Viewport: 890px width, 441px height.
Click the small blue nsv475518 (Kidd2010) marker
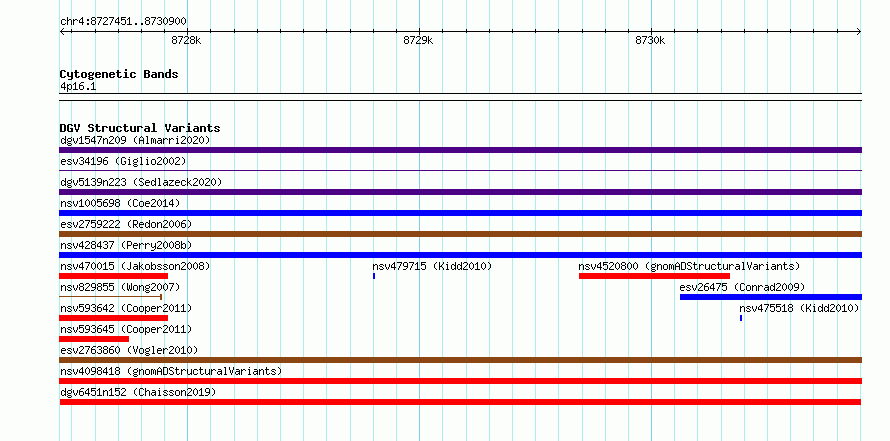(741, 318)
